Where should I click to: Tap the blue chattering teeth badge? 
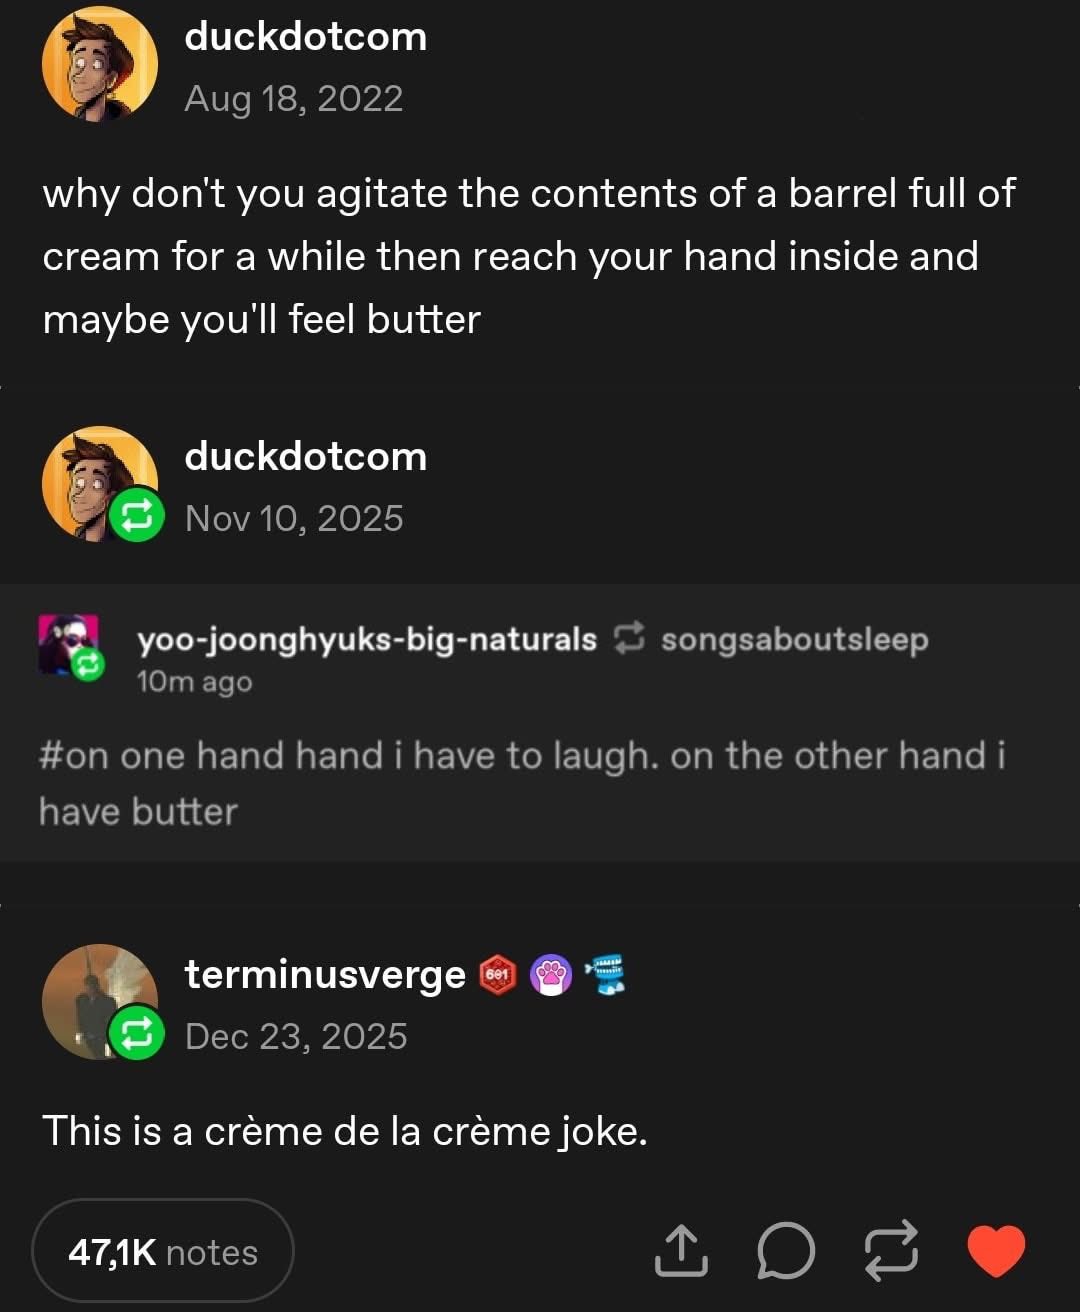604,974
